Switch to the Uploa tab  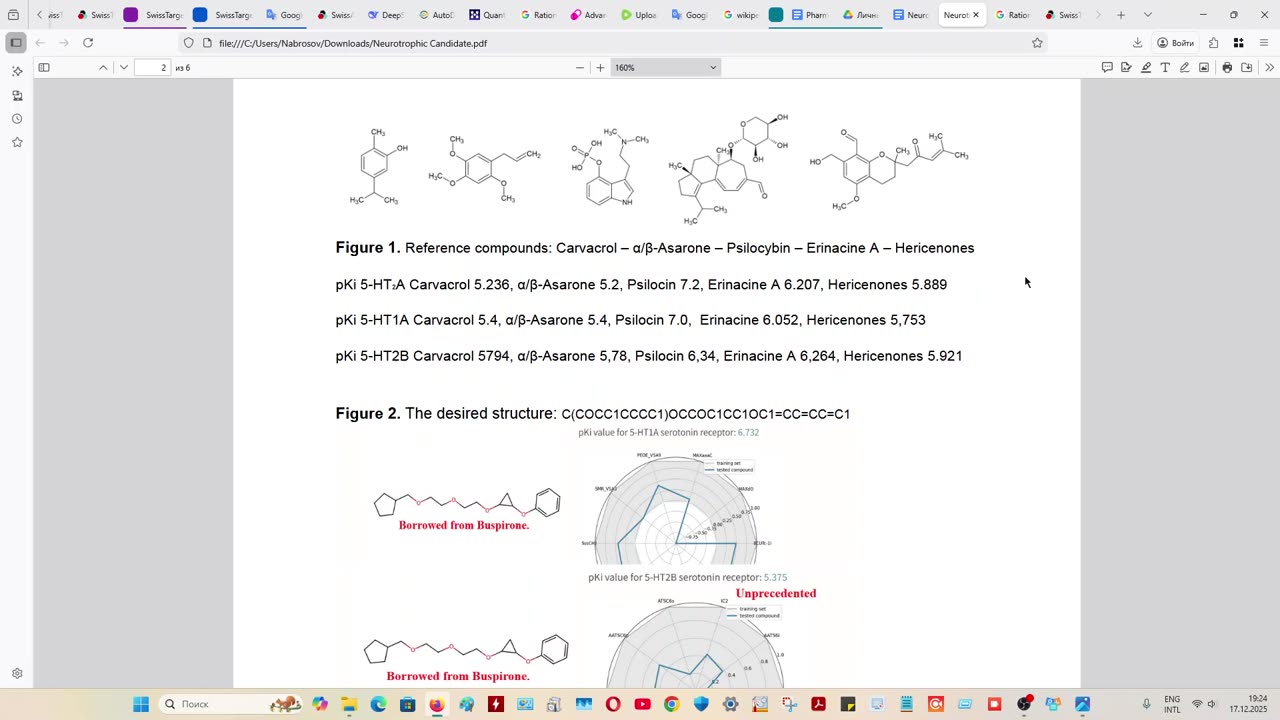(639, 15)
